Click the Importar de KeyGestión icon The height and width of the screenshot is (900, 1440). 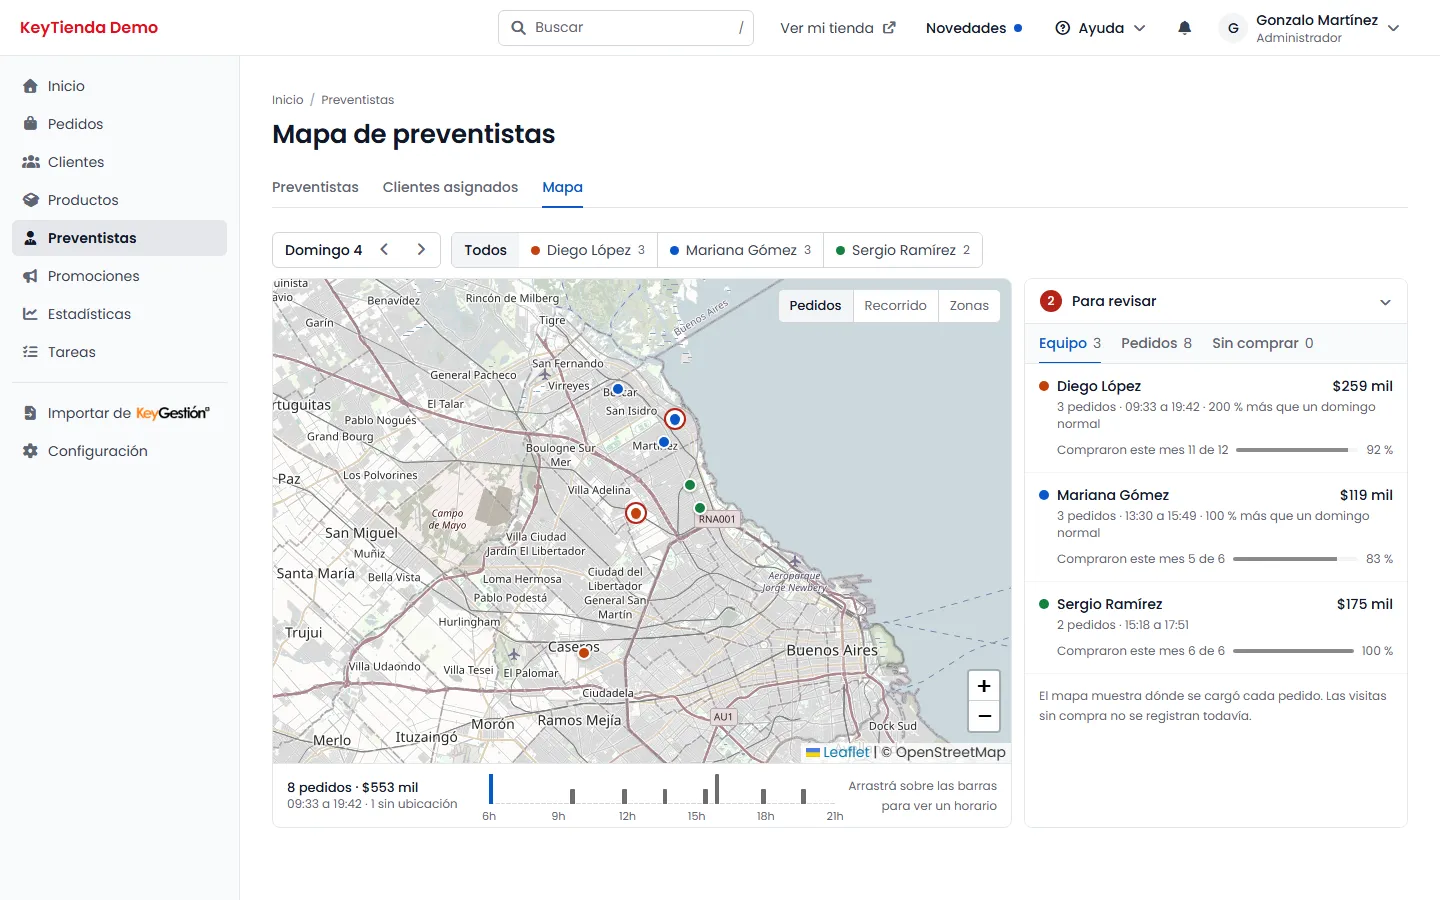point(30,413)
